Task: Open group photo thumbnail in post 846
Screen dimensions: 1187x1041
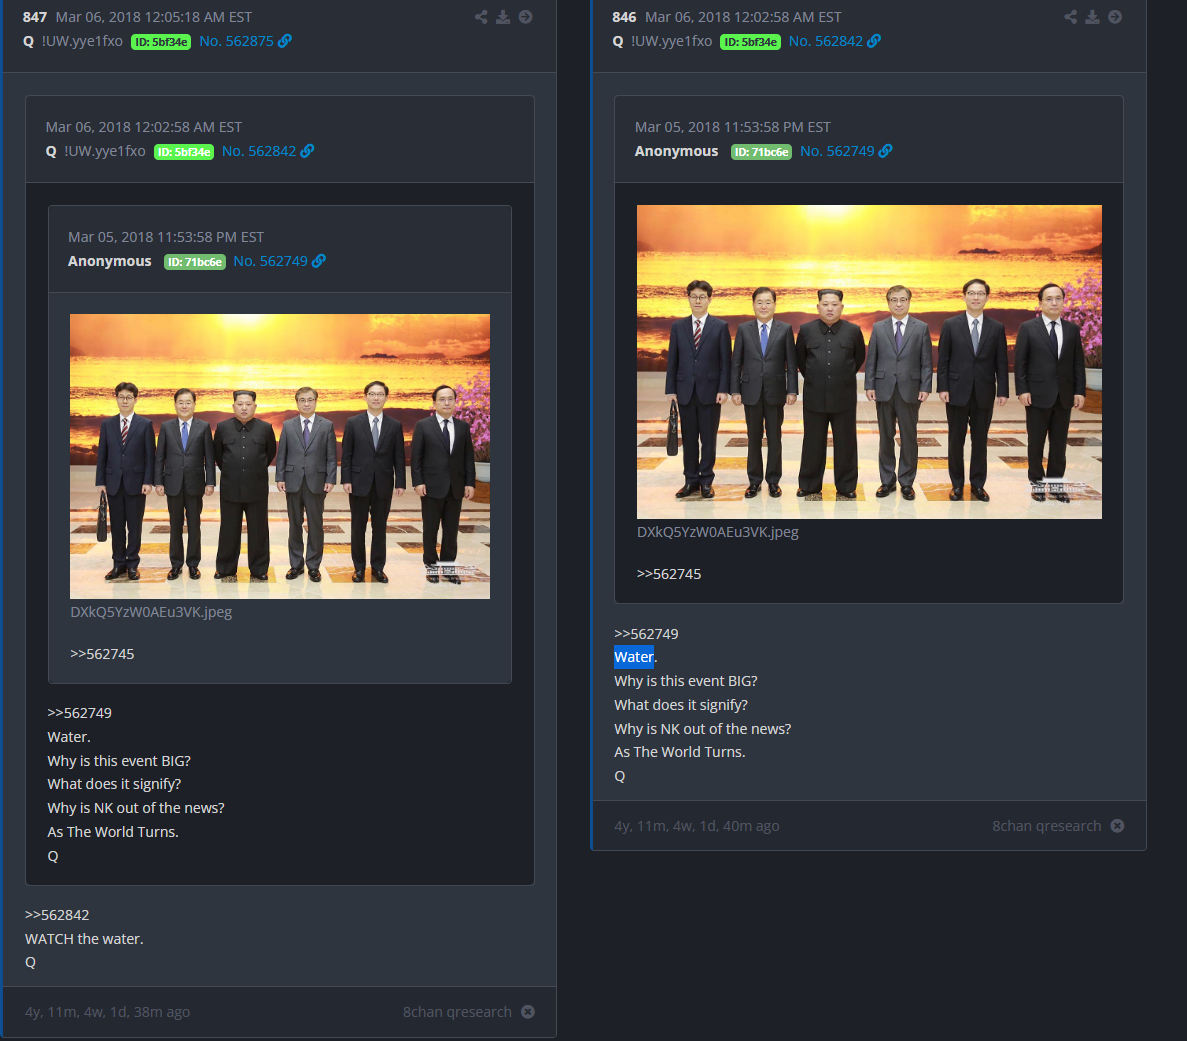Action: click(869, 362)
